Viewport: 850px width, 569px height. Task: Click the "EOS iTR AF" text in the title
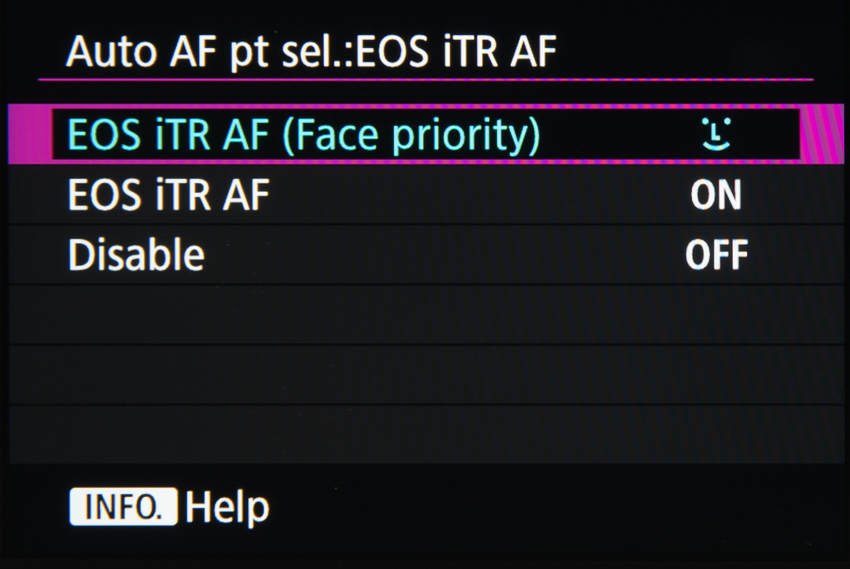[x=455, y=52]
